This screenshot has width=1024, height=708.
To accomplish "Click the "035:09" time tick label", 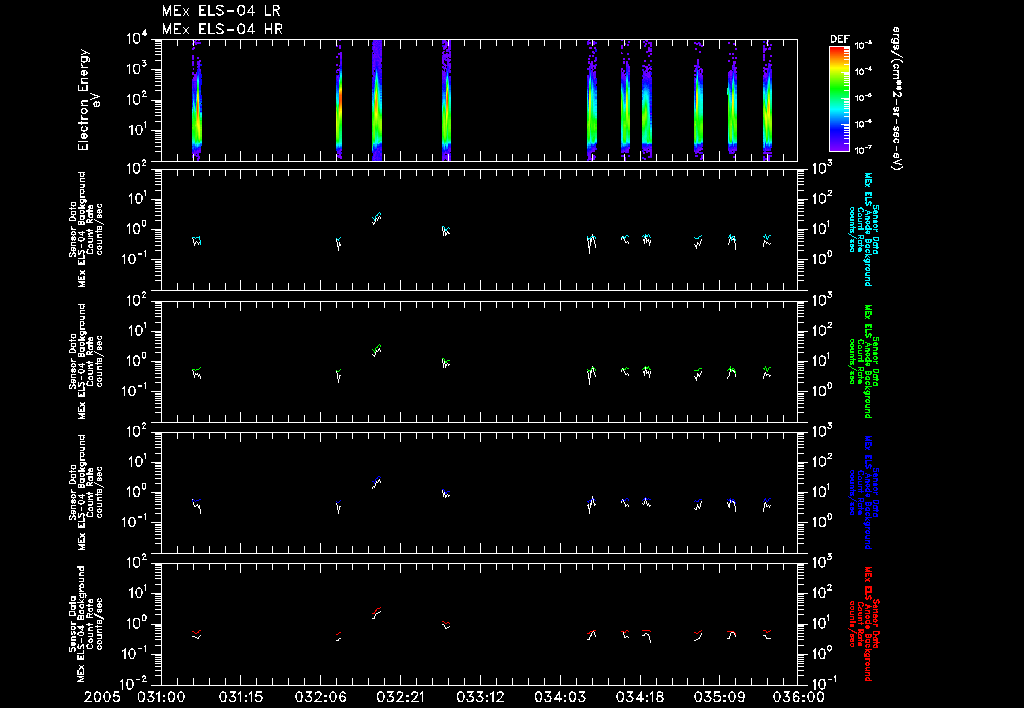I will (x=718, y=698).
